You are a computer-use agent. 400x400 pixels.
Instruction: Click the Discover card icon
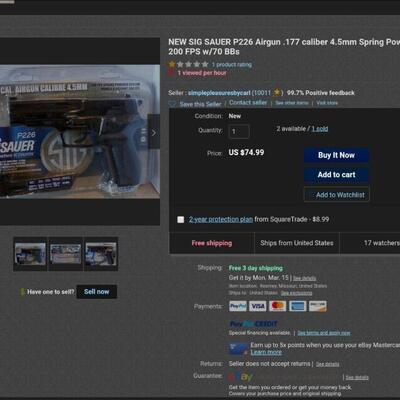(318, 306)
